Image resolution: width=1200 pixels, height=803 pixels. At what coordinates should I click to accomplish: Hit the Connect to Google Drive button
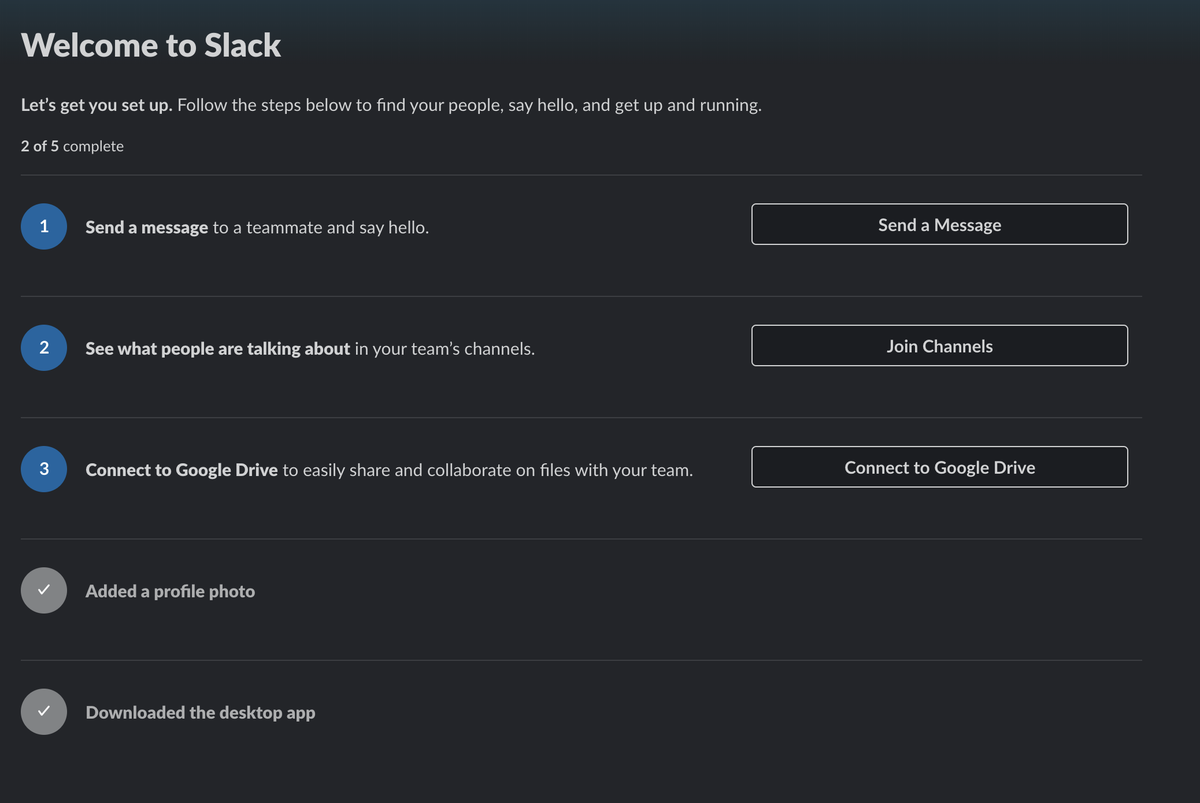[x=939, y=467]
